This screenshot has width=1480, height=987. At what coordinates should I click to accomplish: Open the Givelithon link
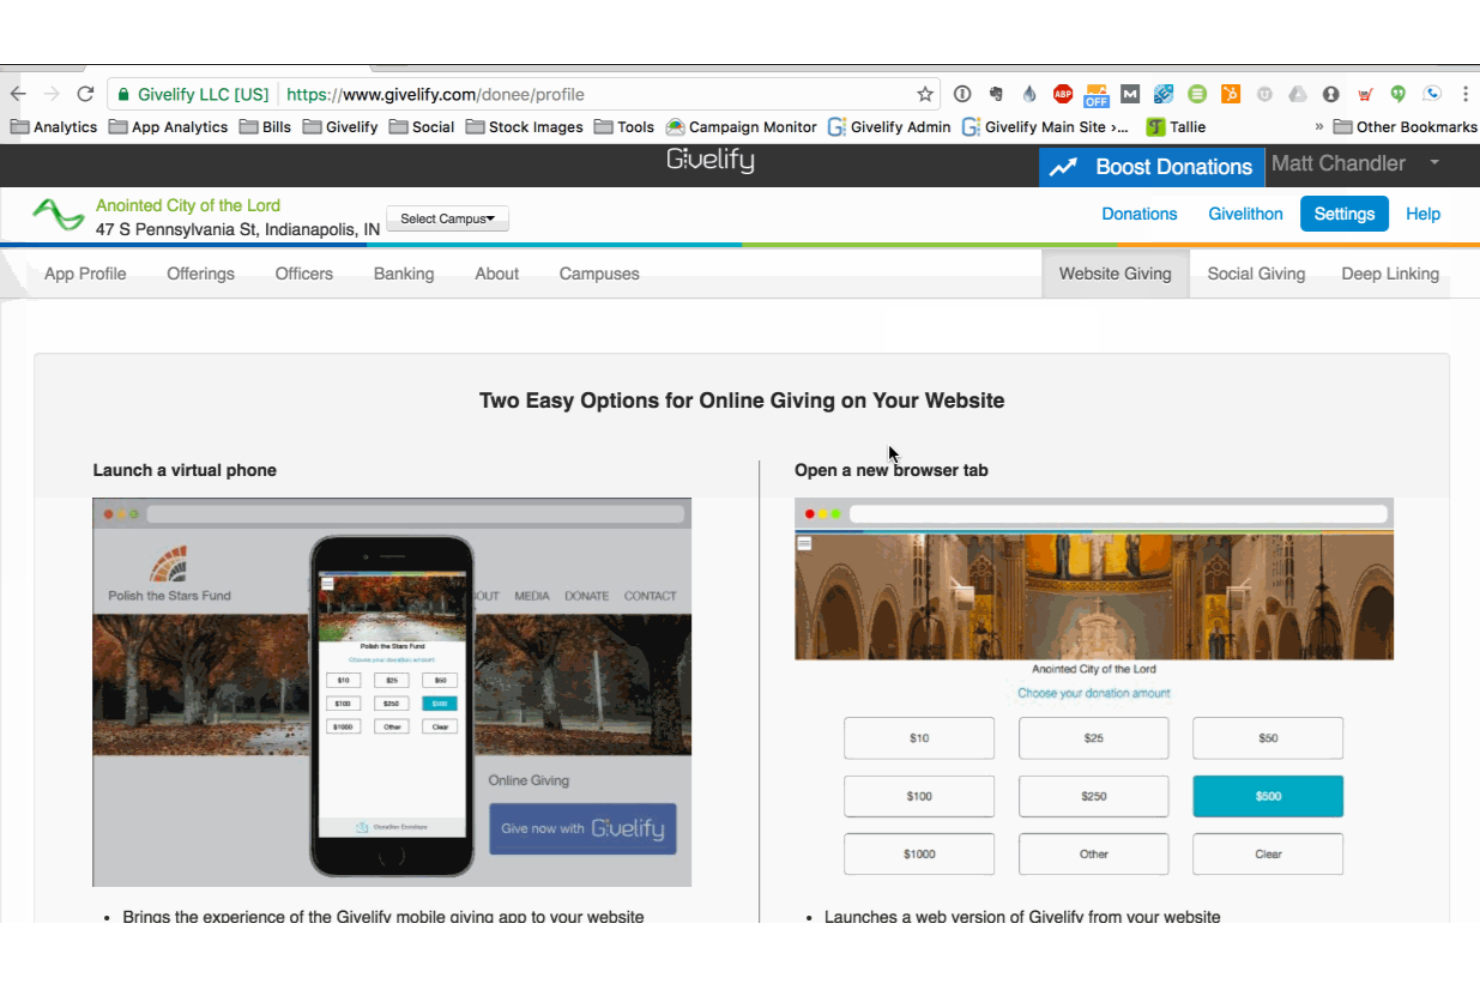(x=1245, y=213)
